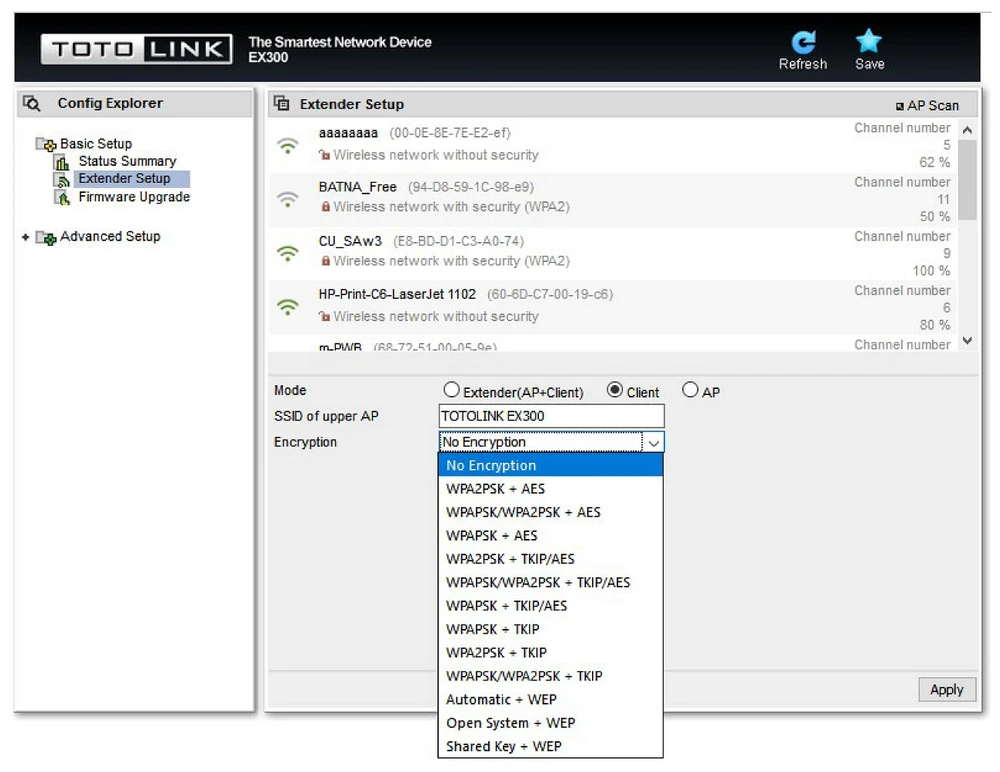Select the Extender(AP+Client) mode radio button
This screenshot has height=772, width=1000.
point(452,391)
